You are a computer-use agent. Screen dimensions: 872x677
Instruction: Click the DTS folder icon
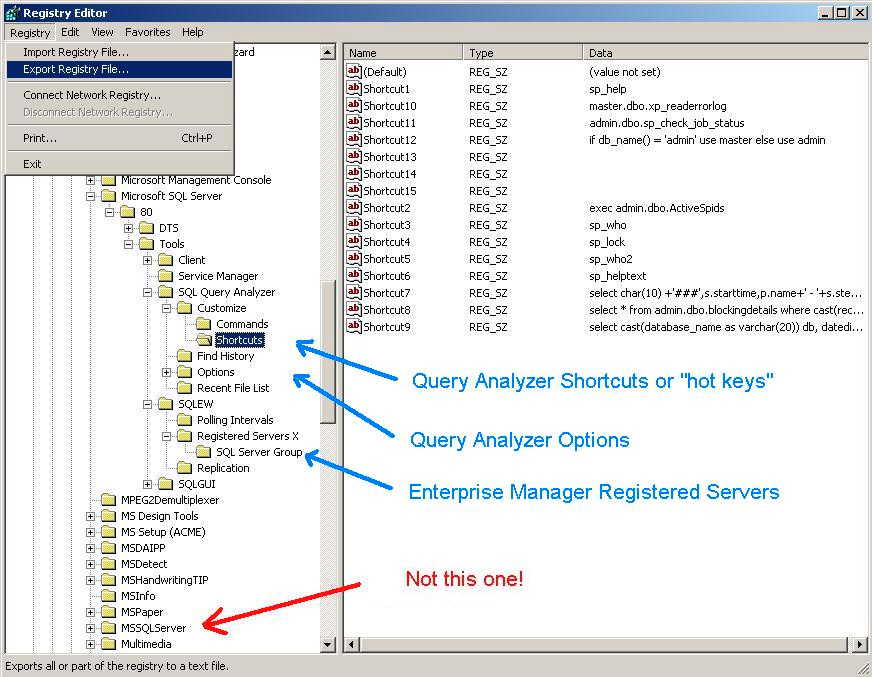pyautogui.click(x=147, y=228)
